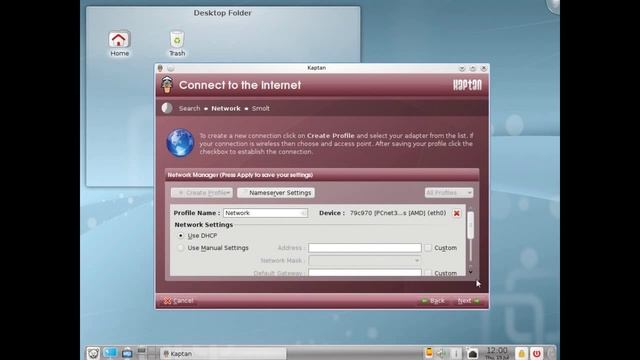Close the Kaptan window
Viewport: 640px width, 360px height.
(484, 68)
